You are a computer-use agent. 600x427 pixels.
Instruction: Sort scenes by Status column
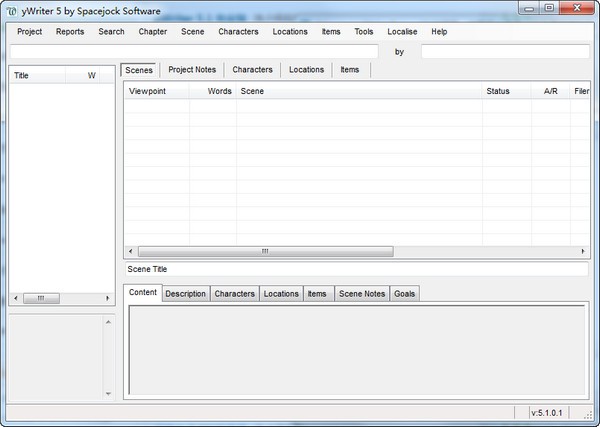[x=507, y=91]
